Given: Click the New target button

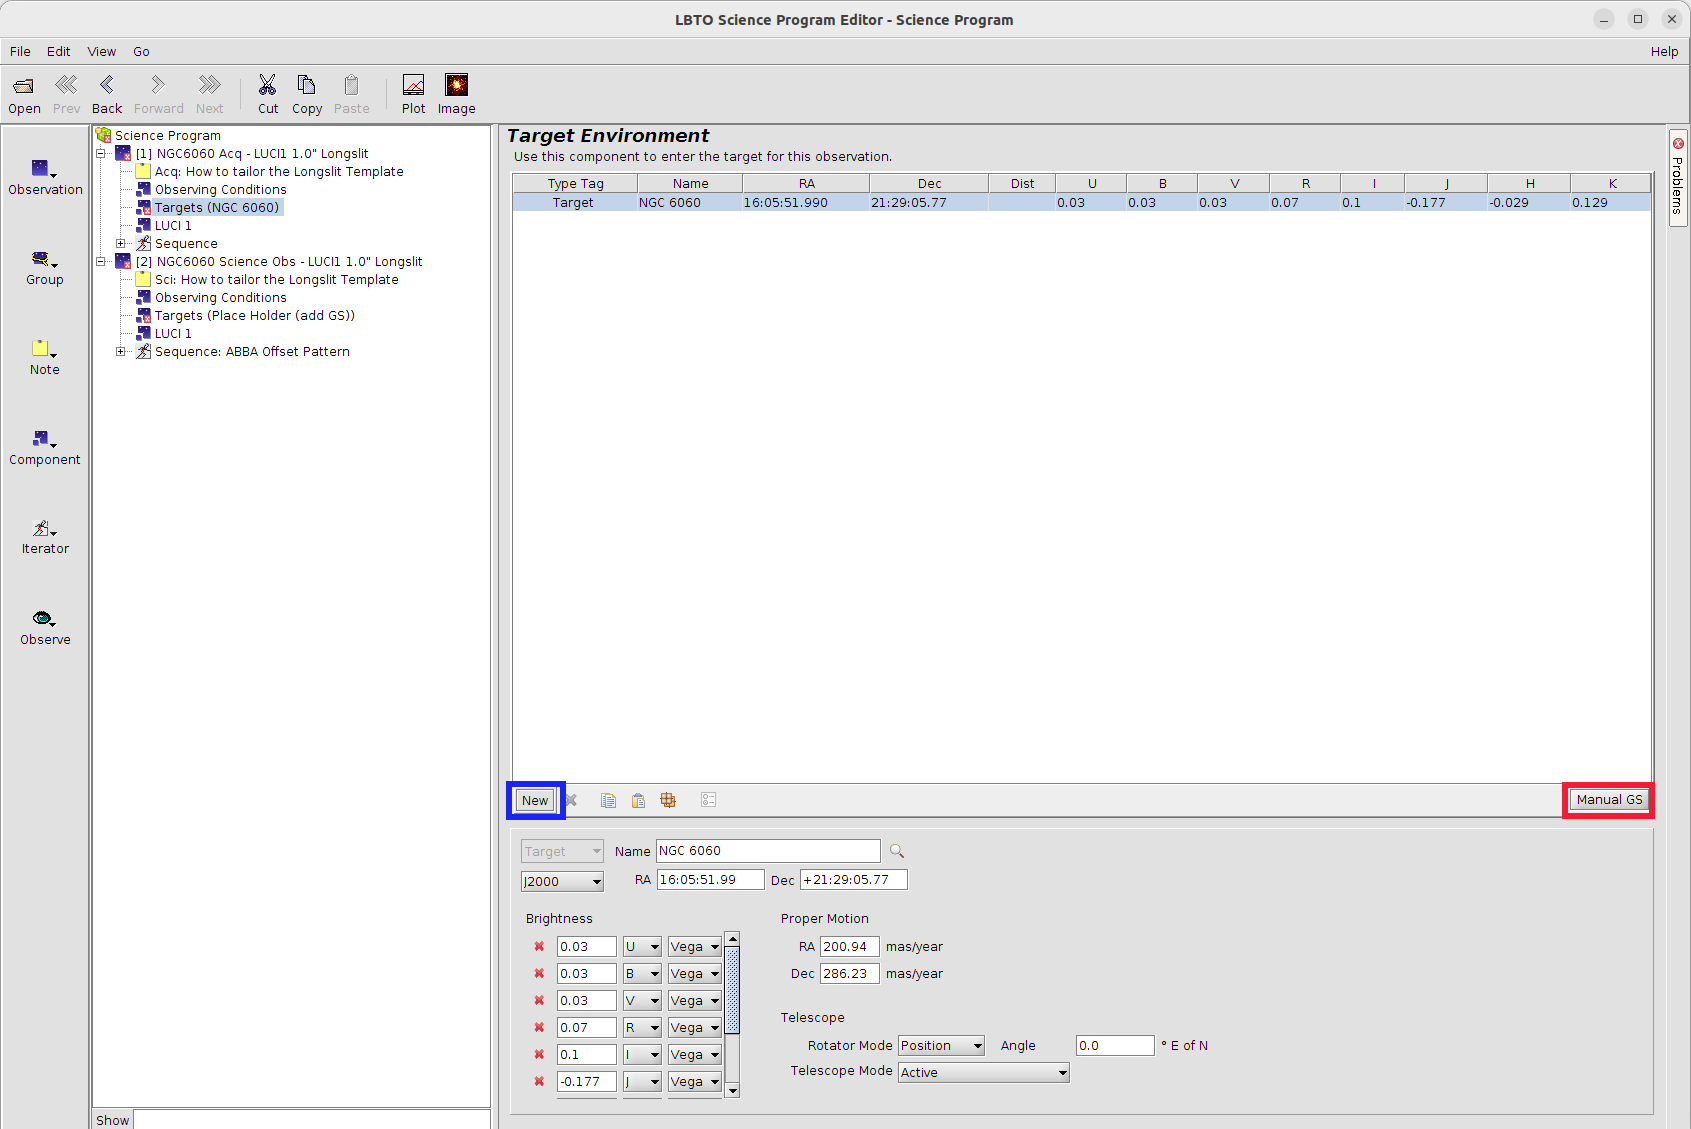Looking at the screenshot, I should (x=535, y=801).
